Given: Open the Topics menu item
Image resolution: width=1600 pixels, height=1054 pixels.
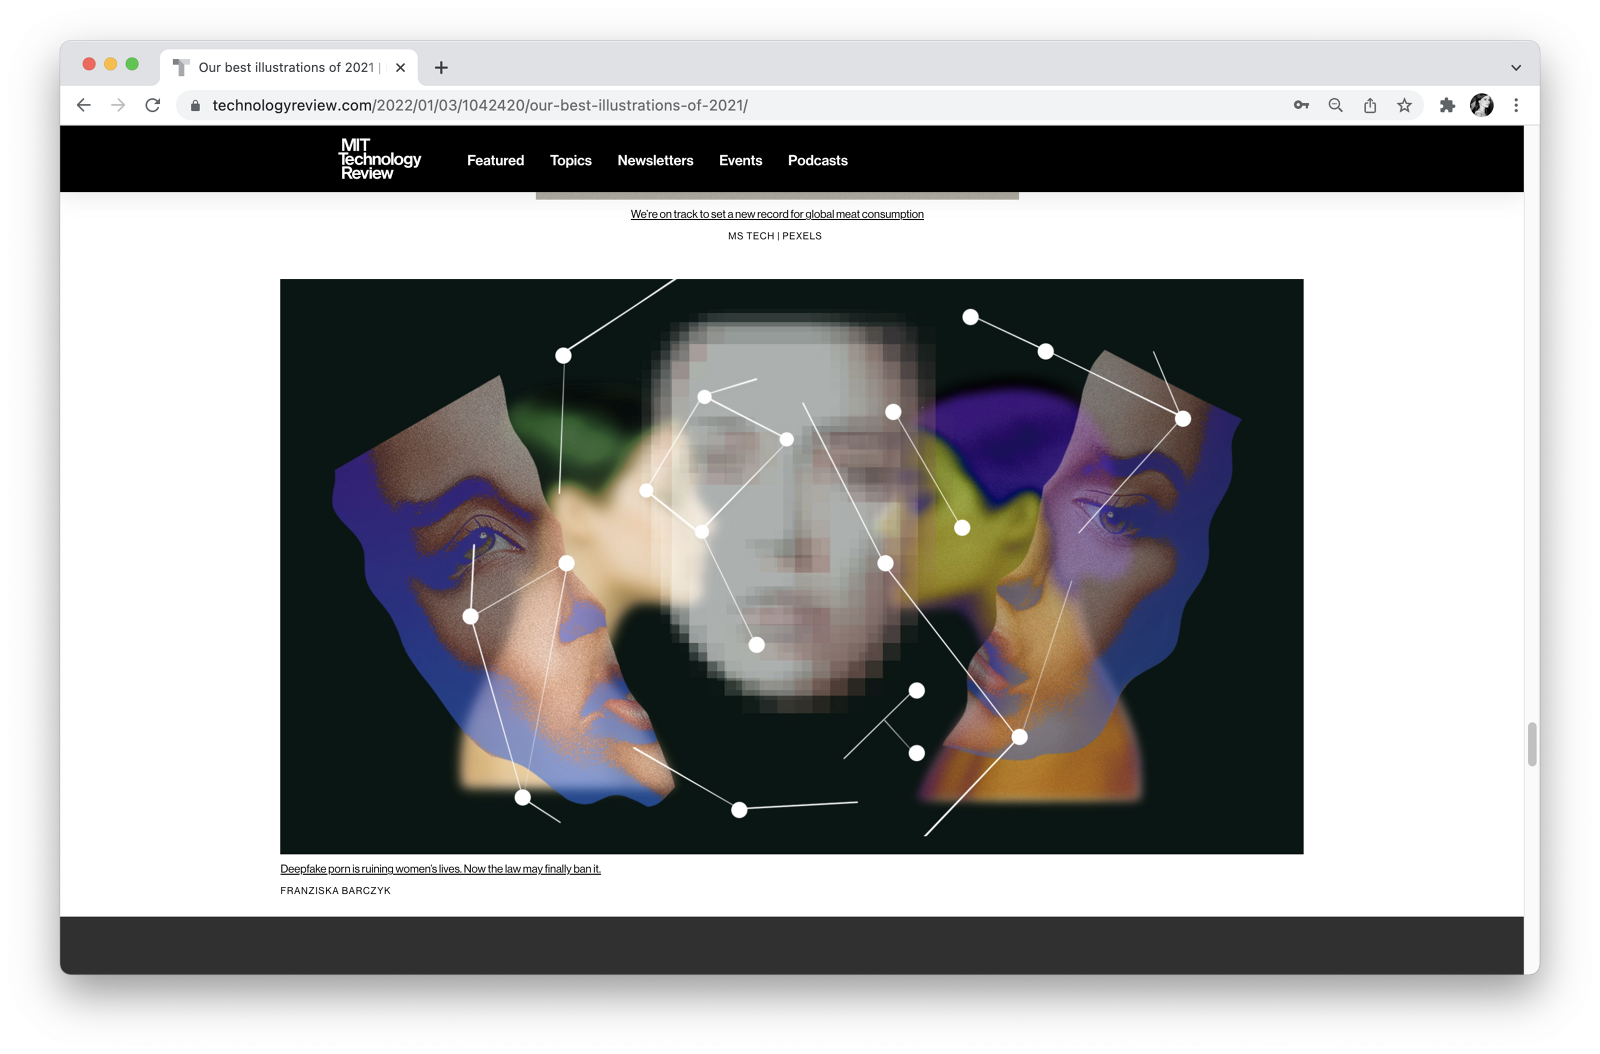Looking at the screenshot, I should pyautogui.click(x=571, y=160).
